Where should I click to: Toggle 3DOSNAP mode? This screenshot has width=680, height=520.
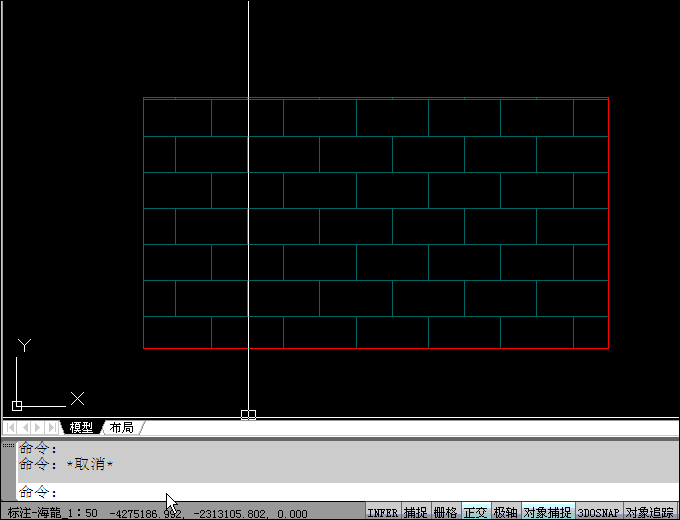click(x=599, y=512)
